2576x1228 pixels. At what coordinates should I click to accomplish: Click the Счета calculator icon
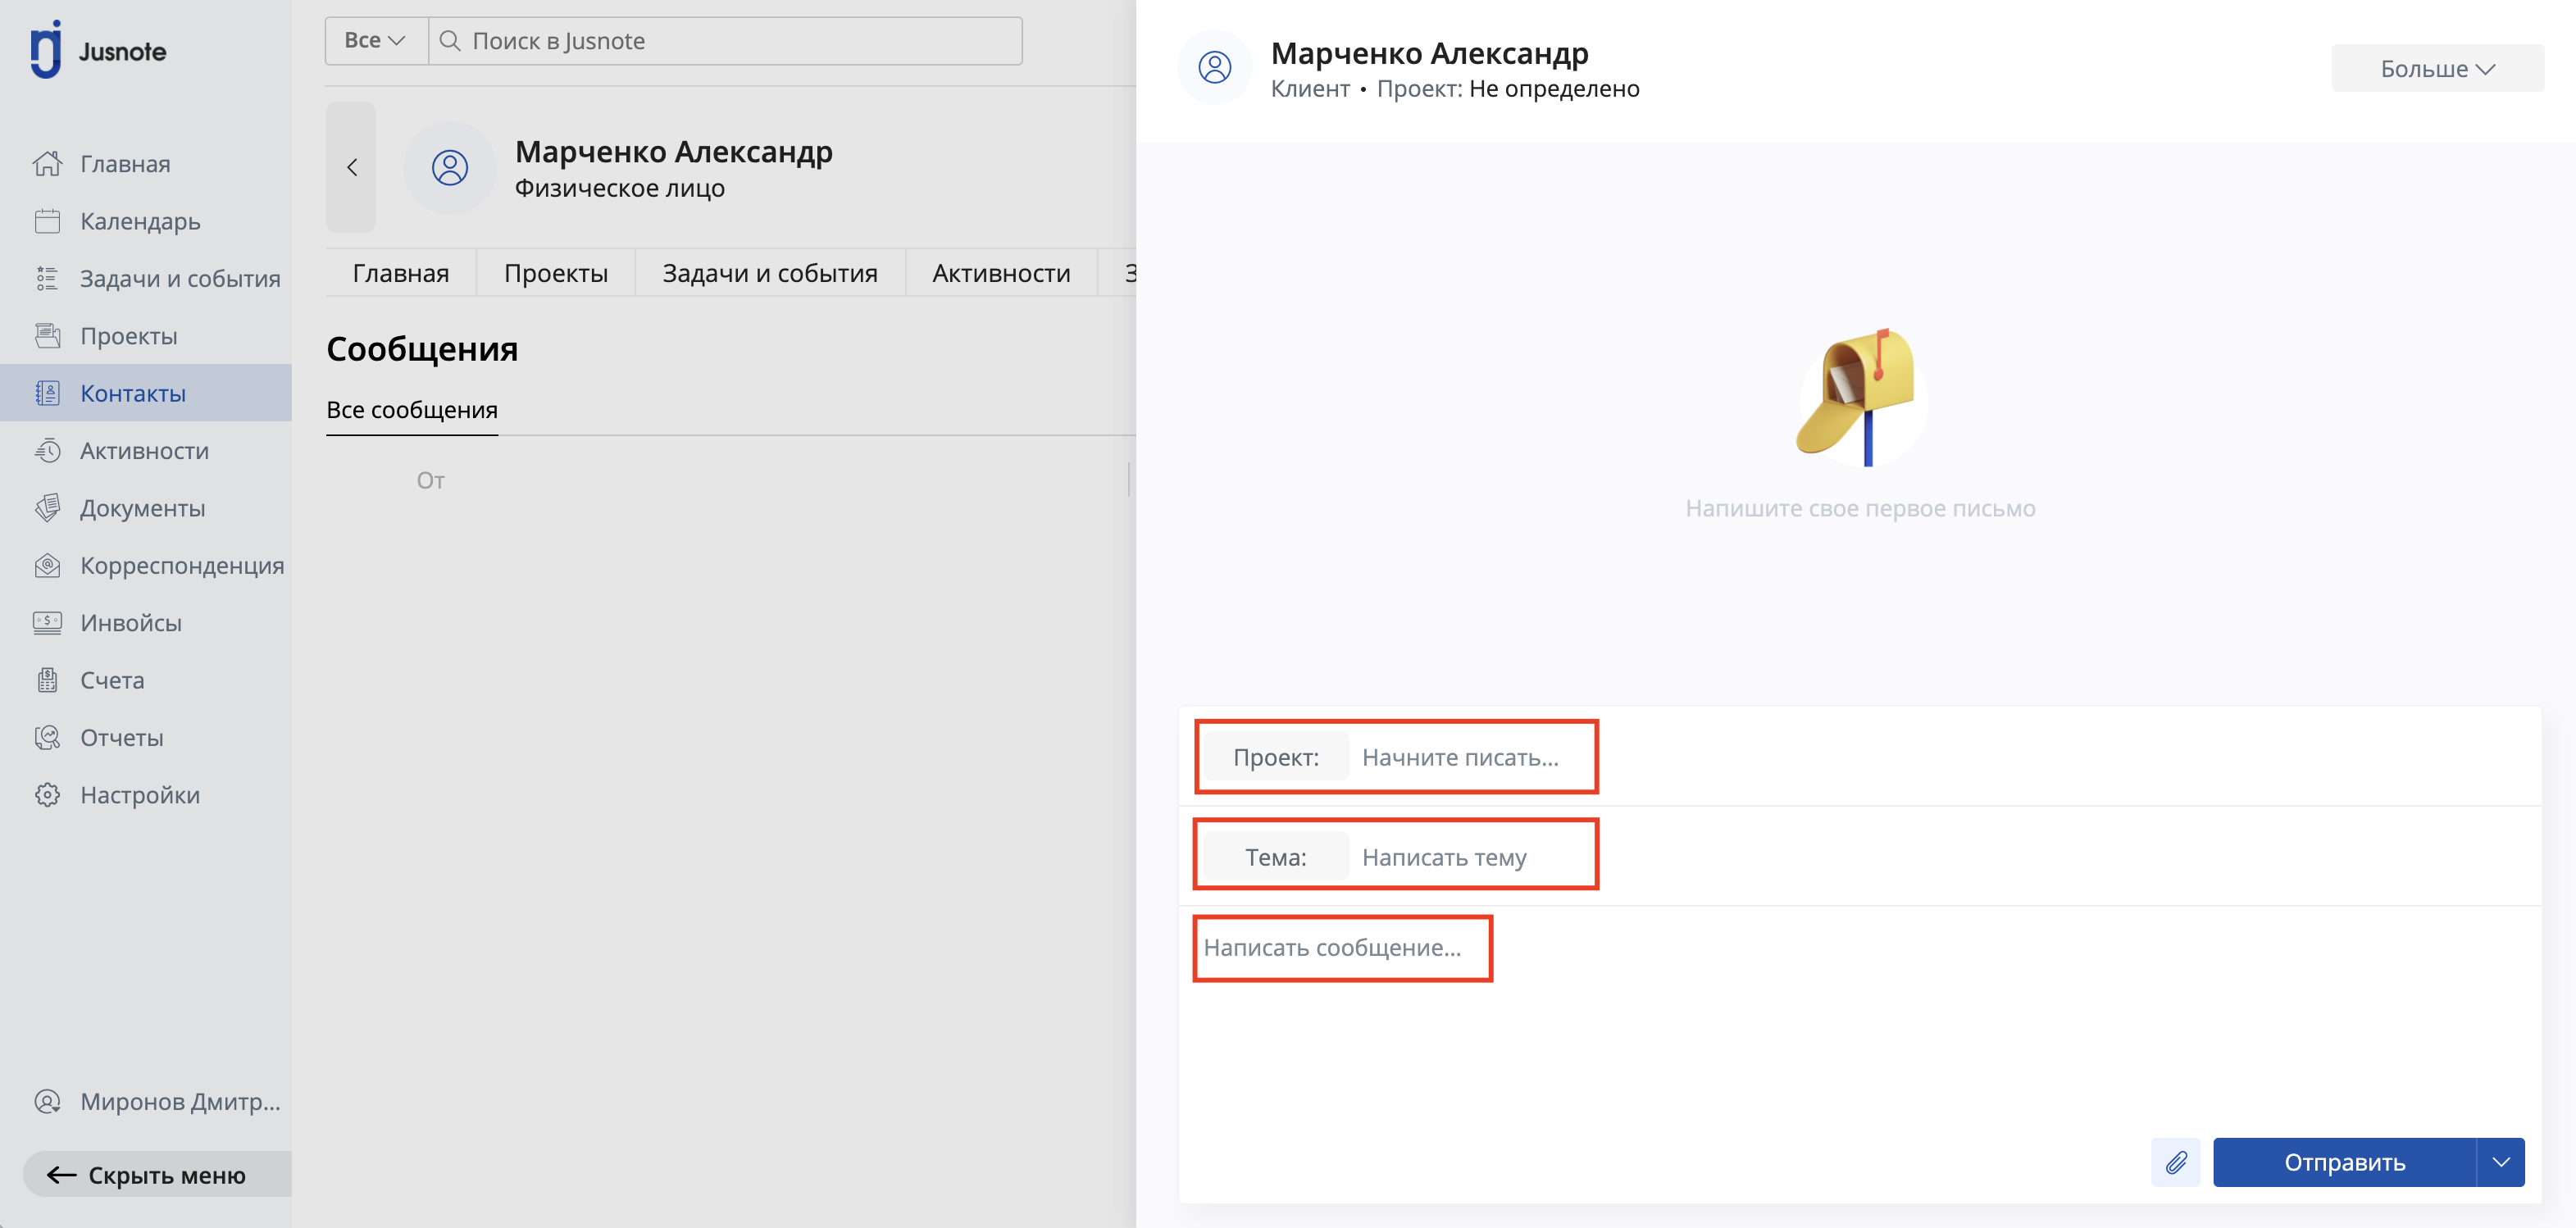point(47,680)
